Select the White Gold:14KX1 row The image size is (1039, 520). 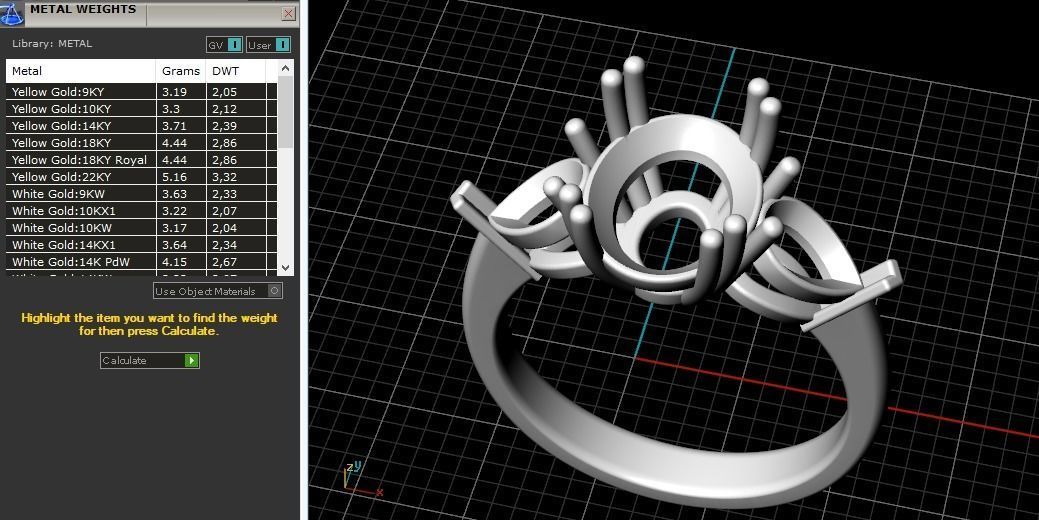[x=141, y=244]
